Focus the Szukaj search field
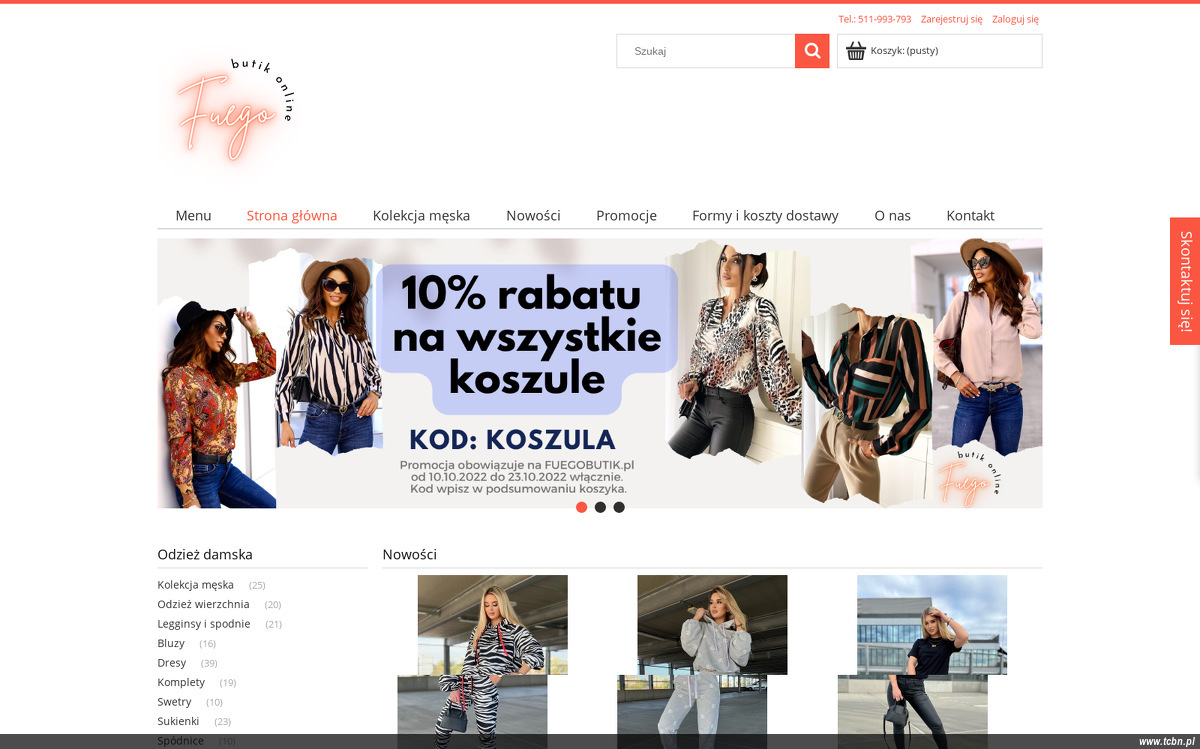Screen dimensions: 1200x749 pos(706,51)
